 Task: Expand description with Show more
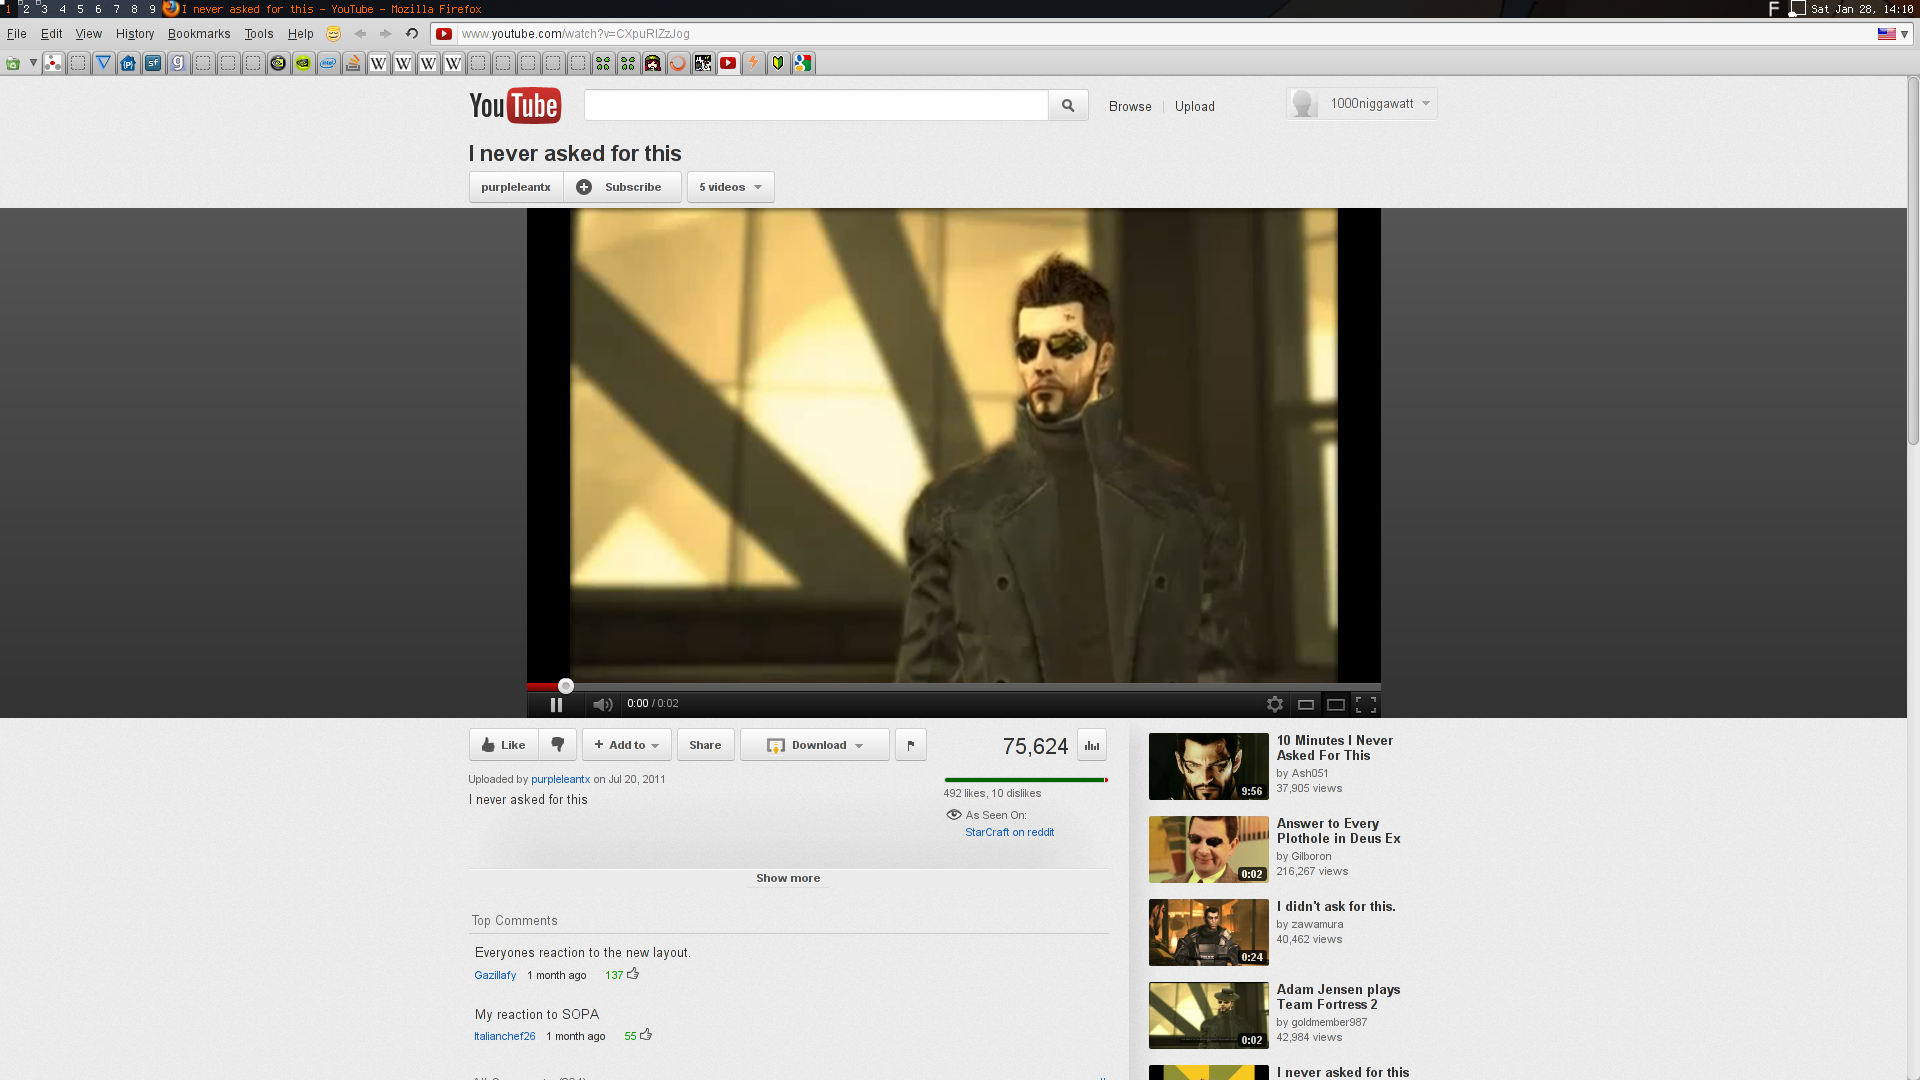pos(788,878)
